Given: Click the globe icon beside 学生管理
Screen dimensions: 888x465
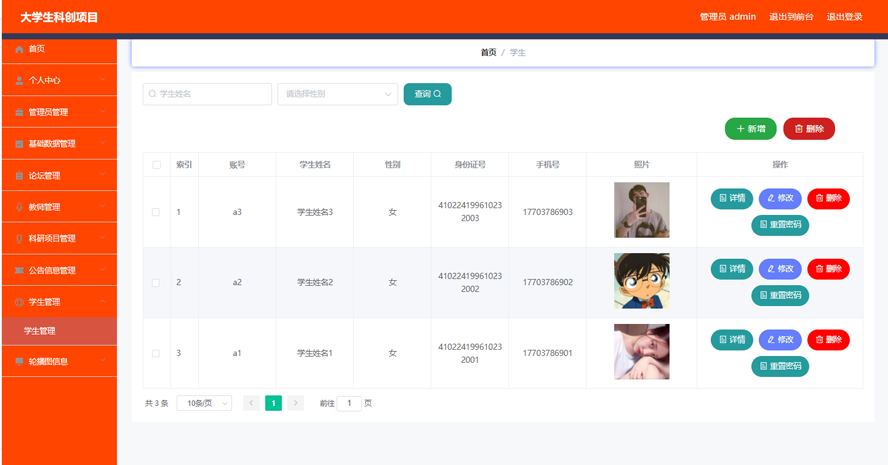Looking at the screenshot, I should (19, 302).
